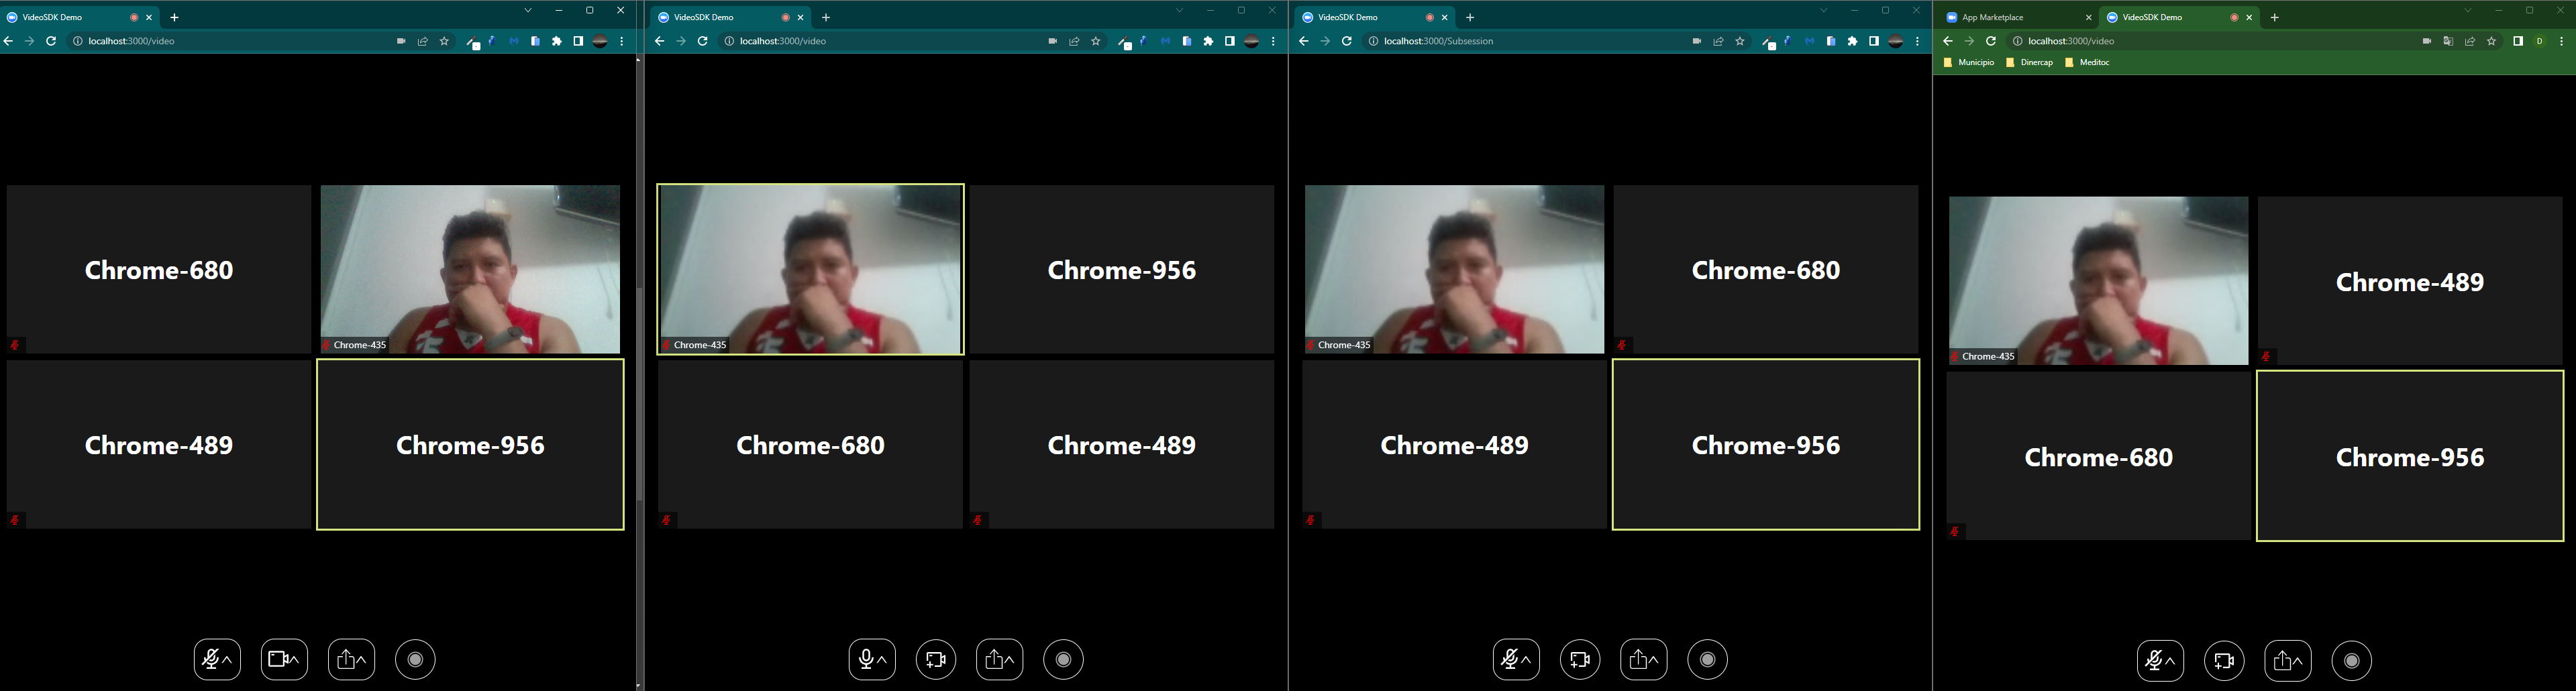Image resolution: width=2576 pixels, height=691 pixels.
Task: Open Chrome menu in Subsession window
Action: tap(1917, 41)
